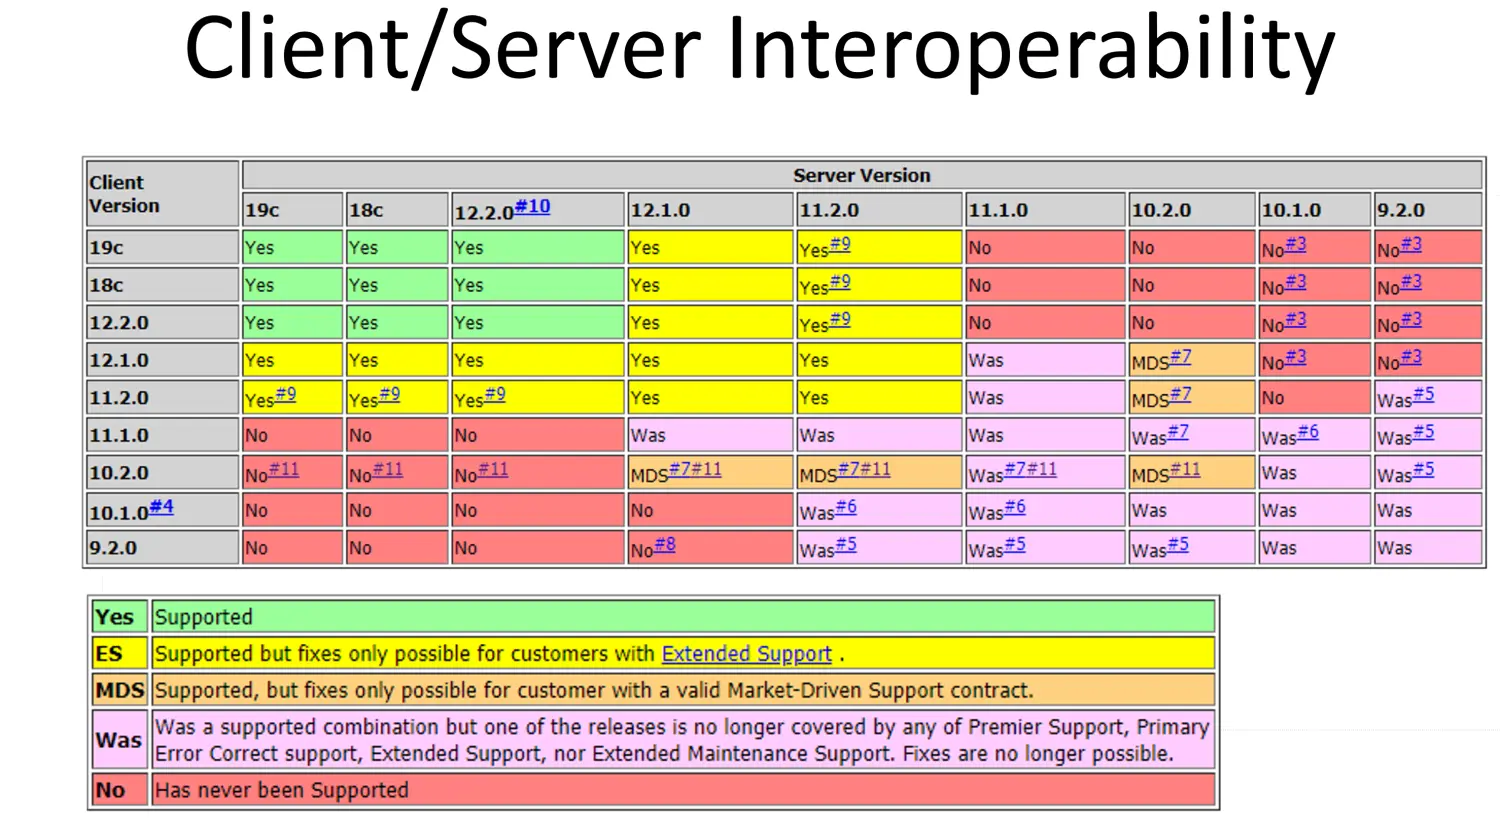Click MDS #7 footnote in client 12.1.0 row
The image size is (1500, 824).
(1180, 357)
